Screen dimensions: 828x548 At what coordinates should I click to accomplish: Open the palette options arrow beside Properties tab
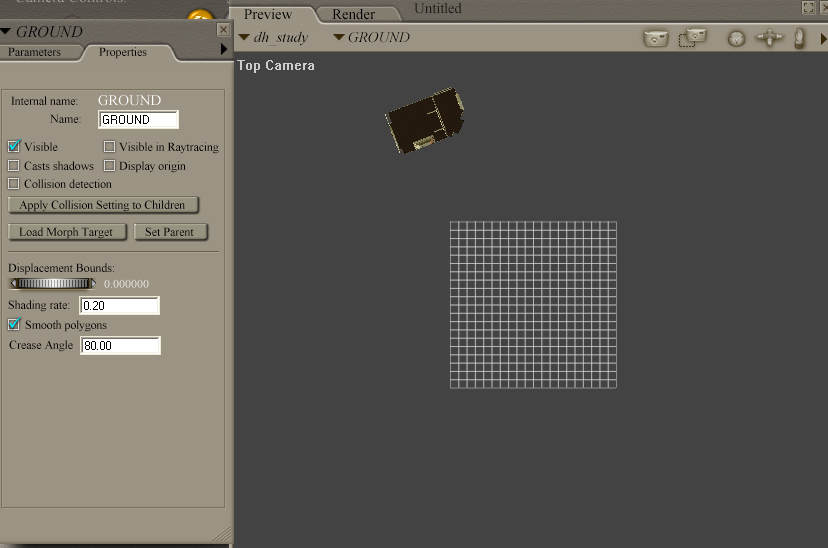[223, 49]
